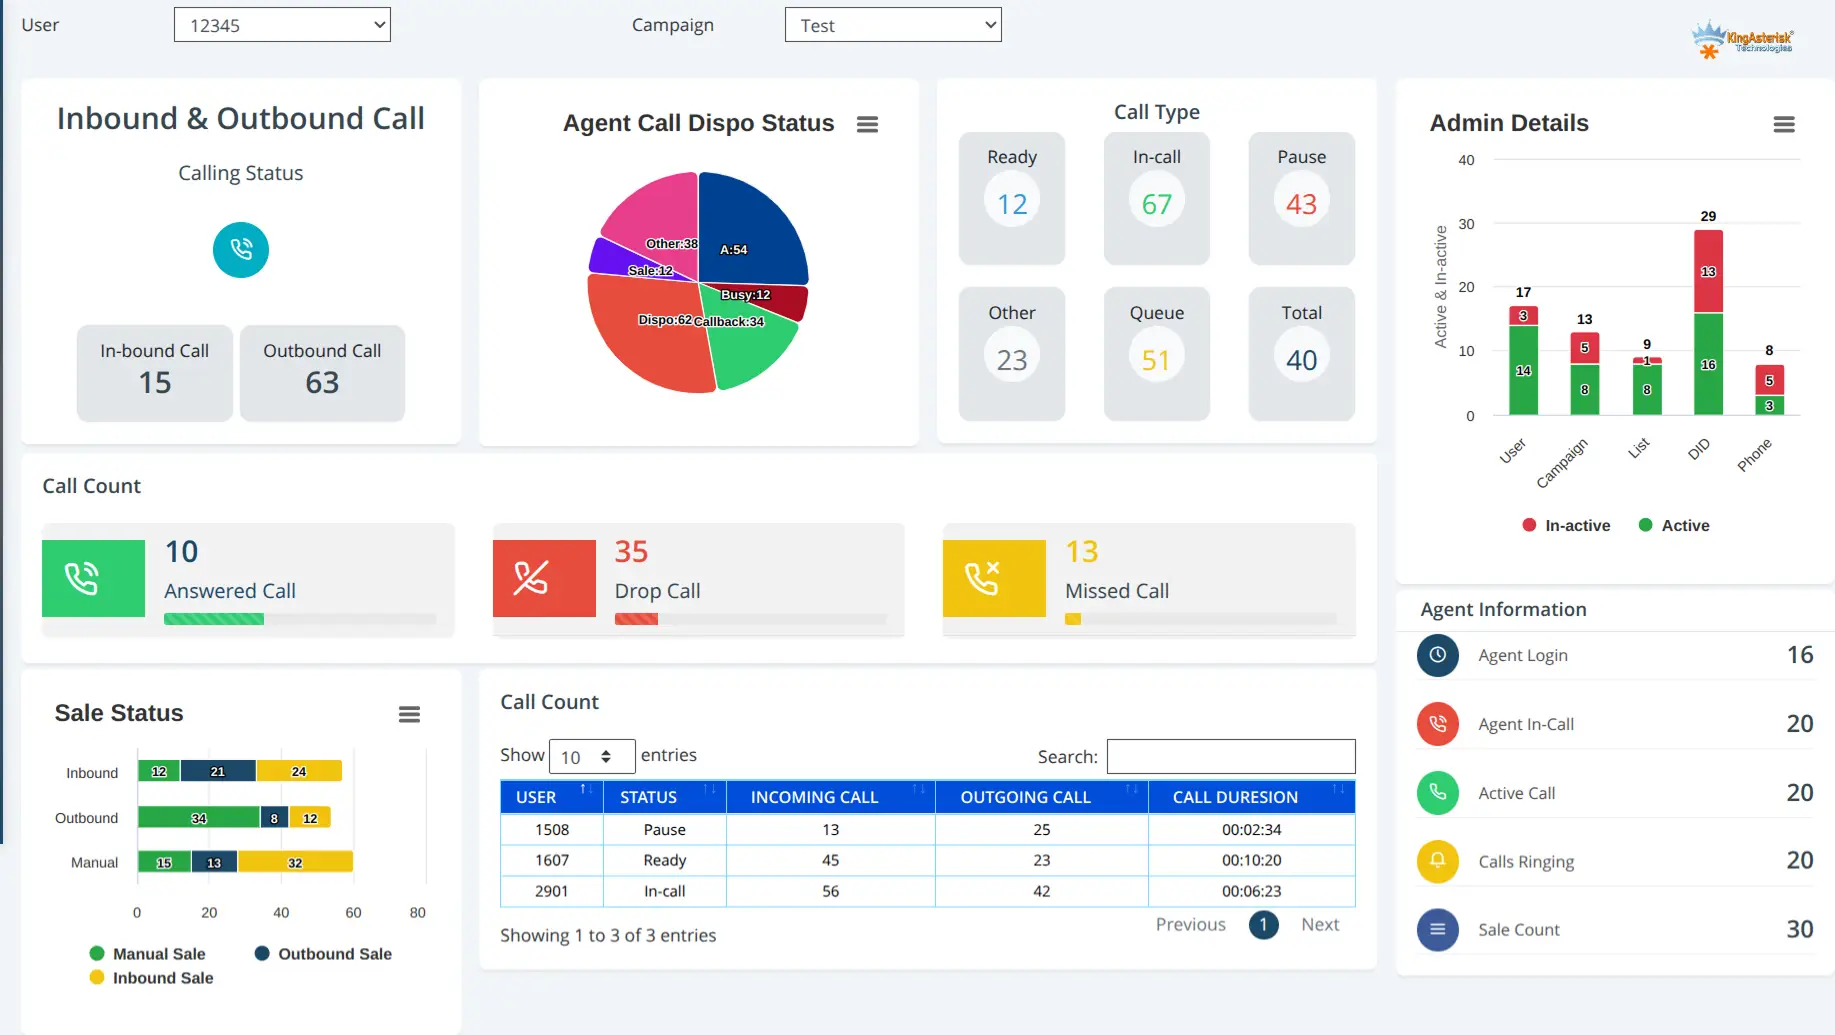Screen dimensions: 1835x1035
Task: Click the Next pagination link
Action: pyautogui.click(x=1319, y=924)
